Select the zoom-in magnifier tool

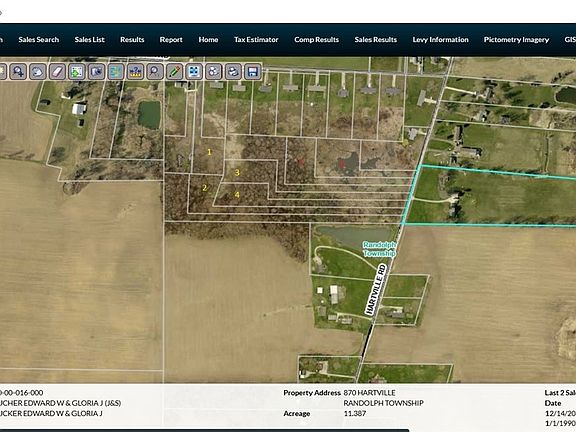(x=18, y=72)
